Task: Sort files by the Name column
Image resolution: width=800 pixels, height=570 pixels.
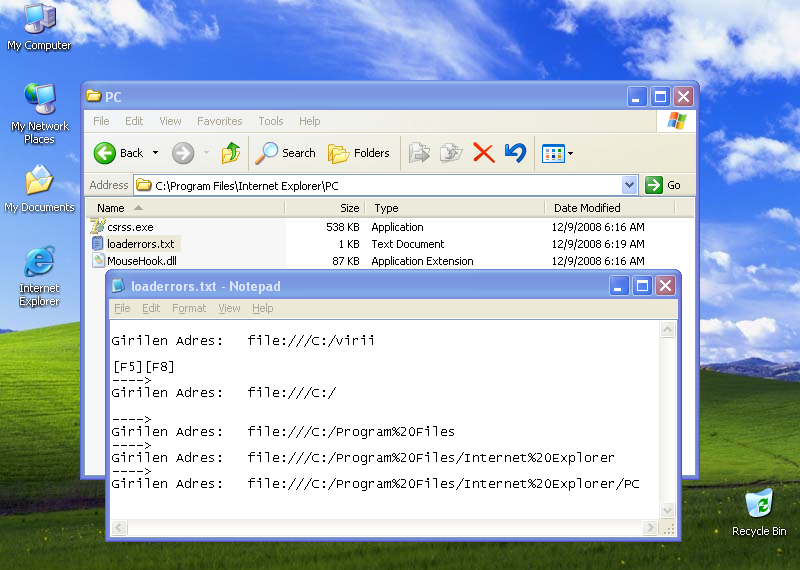Action: (185, 208)
